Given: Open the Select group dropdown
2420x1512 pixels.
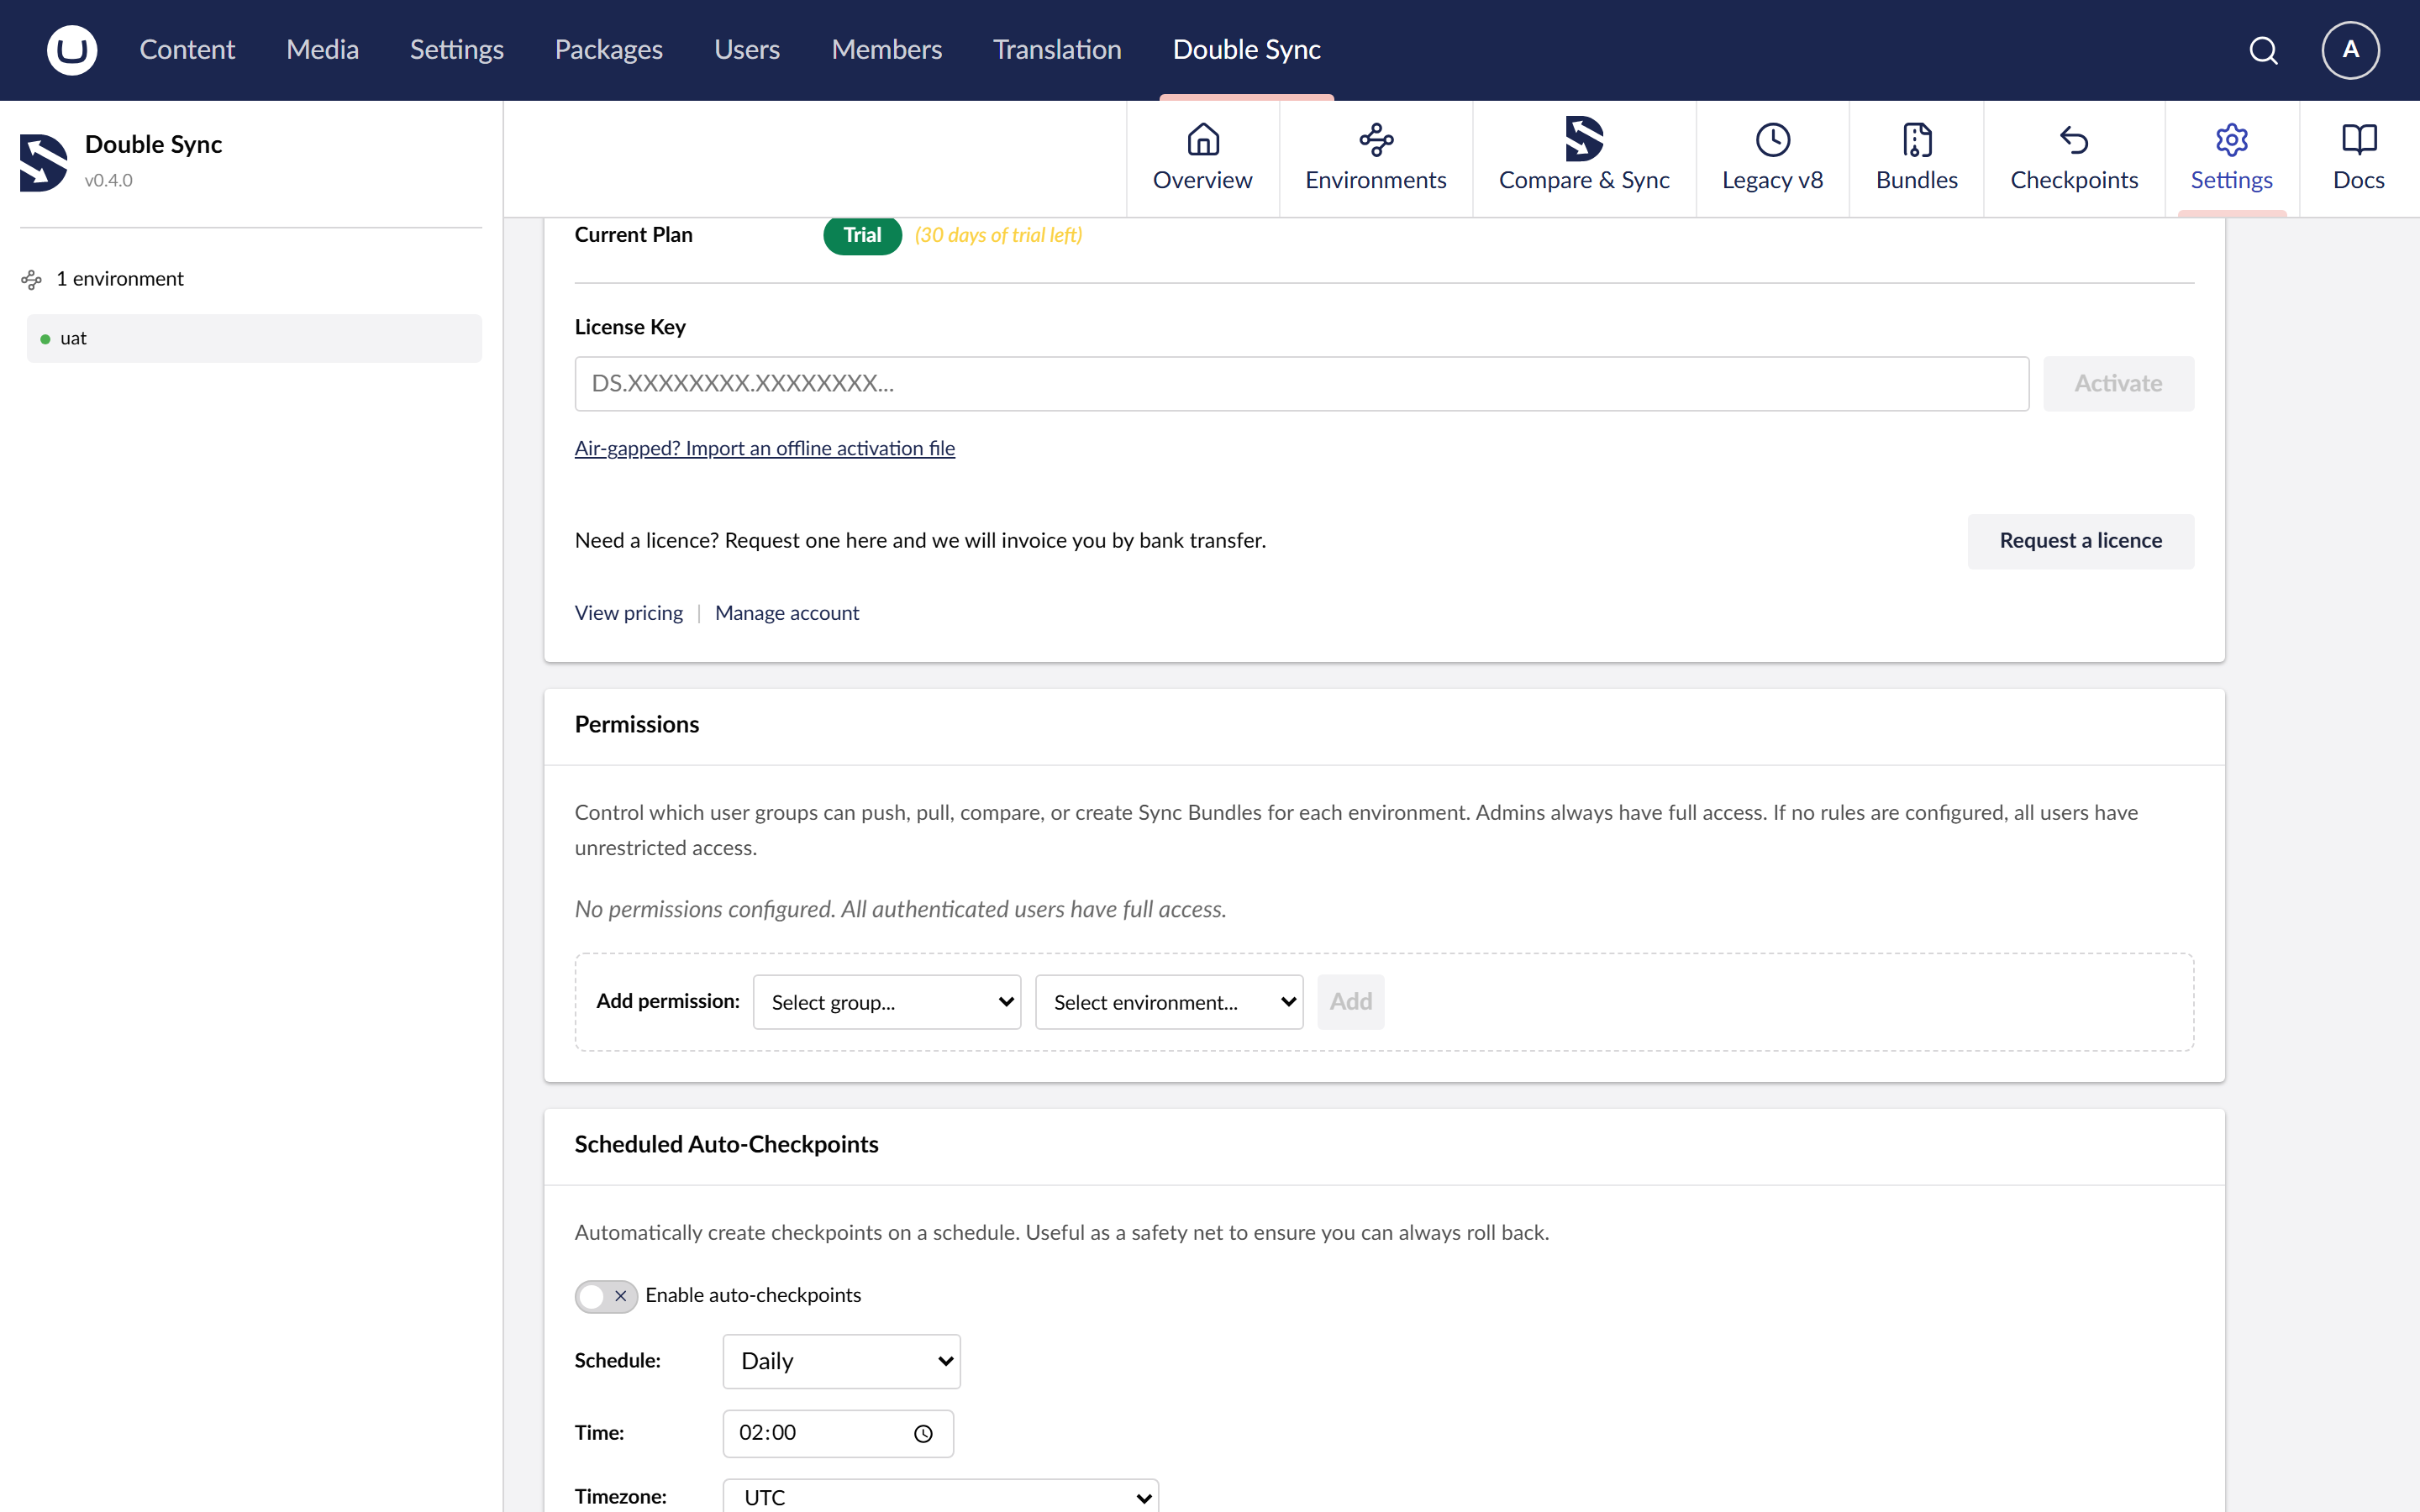Looking at the screenshot, I should [887, 1002].
